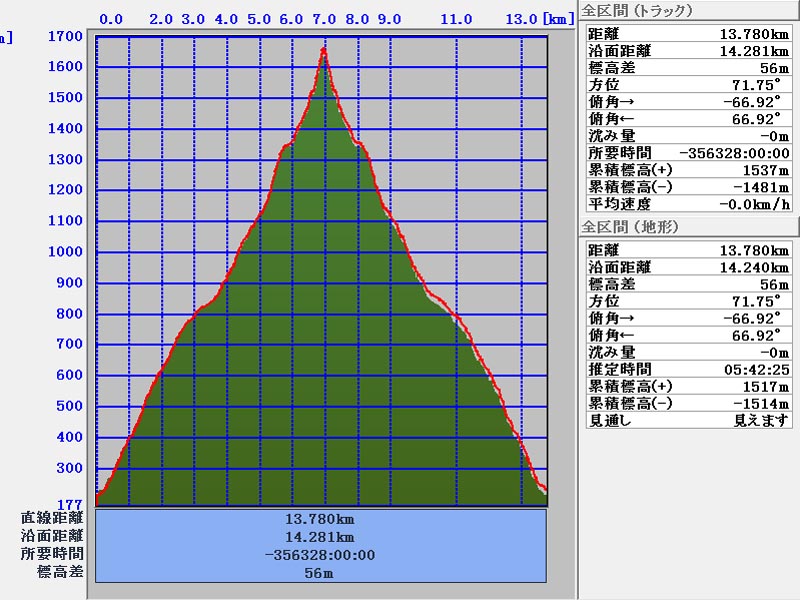Click the 1000 elevation axis label
The image size is (800, 600).
point(64,252)
